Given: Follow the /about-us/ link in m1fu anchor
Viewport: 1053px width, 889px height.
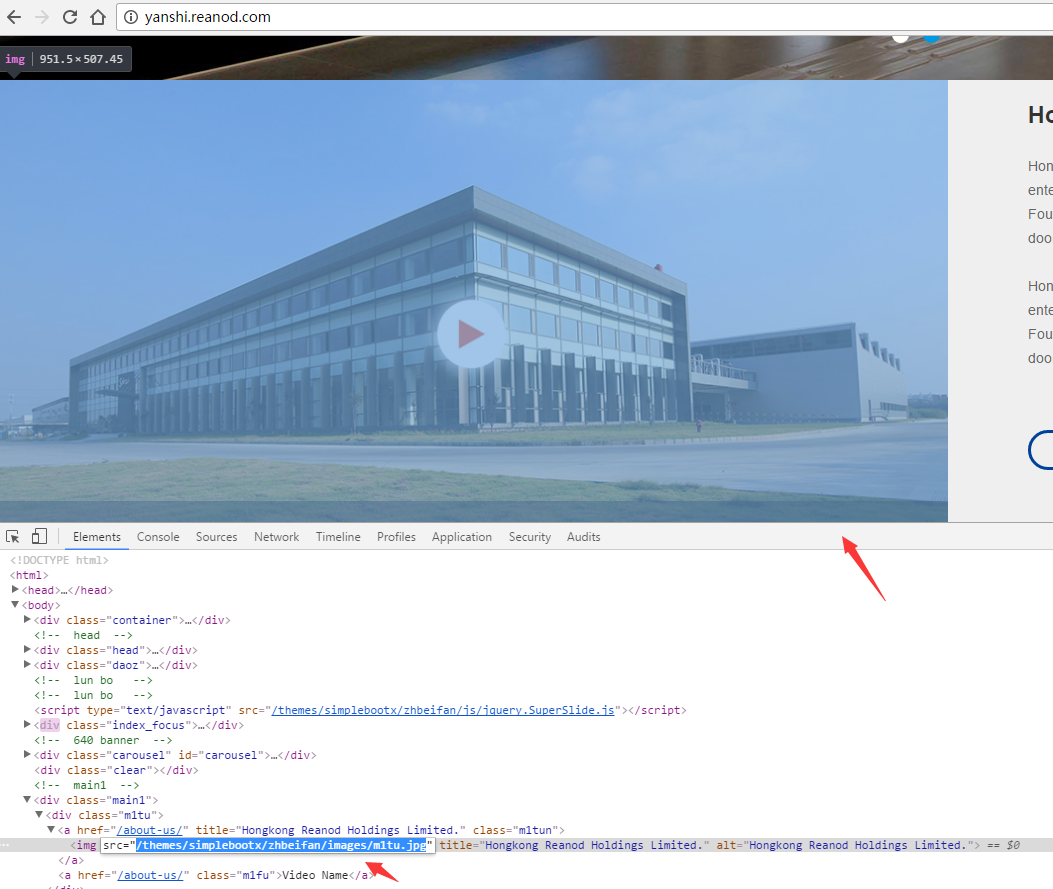Looking at the screenshot, I should click(x=149, y=876).
